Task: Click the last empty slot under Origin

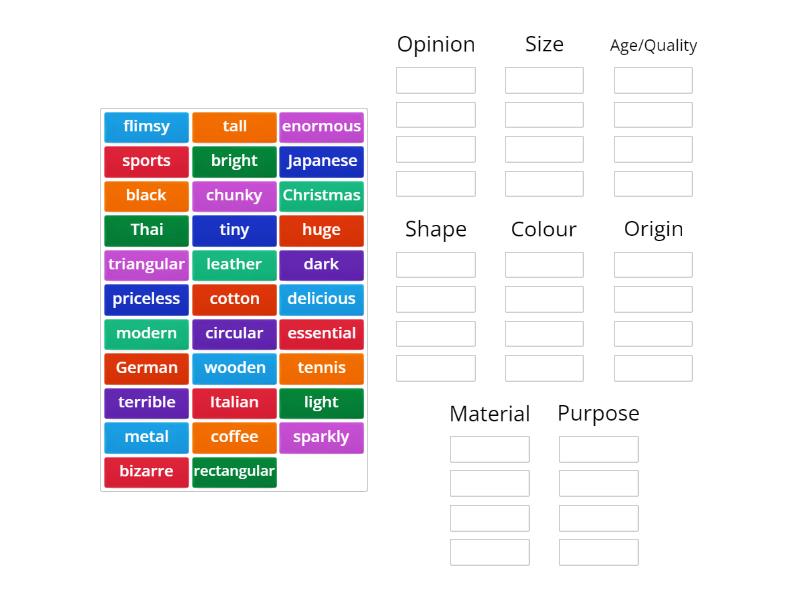Action: 653,368
